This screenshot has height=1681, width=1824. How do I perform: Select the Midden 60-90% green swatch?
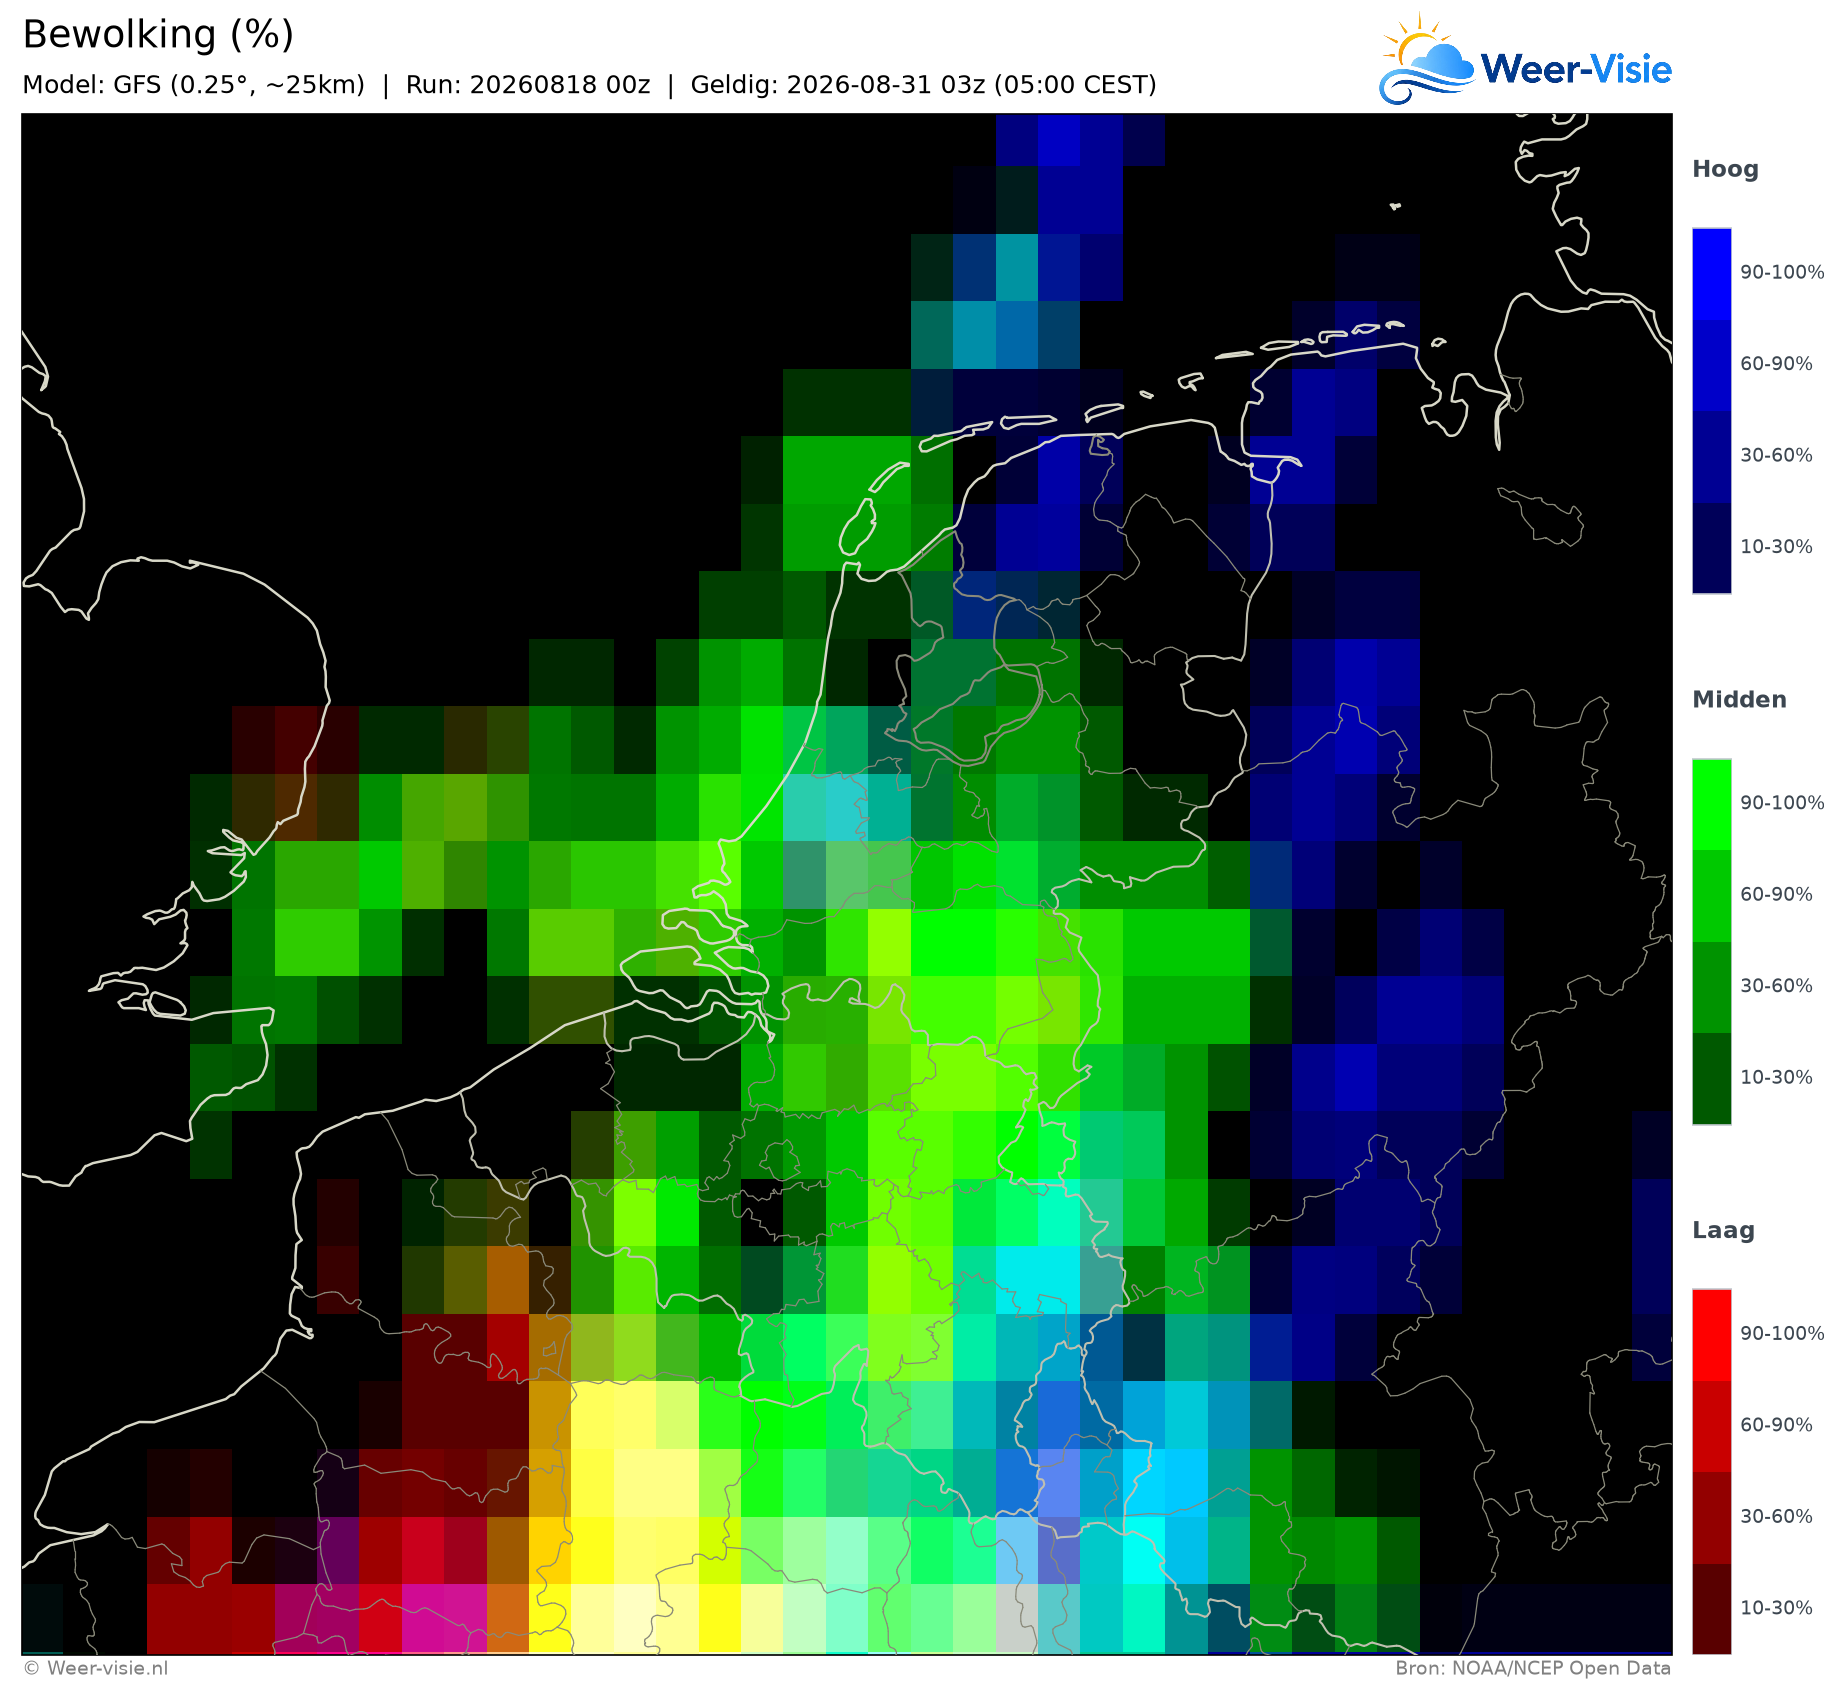coord(1711,896)
